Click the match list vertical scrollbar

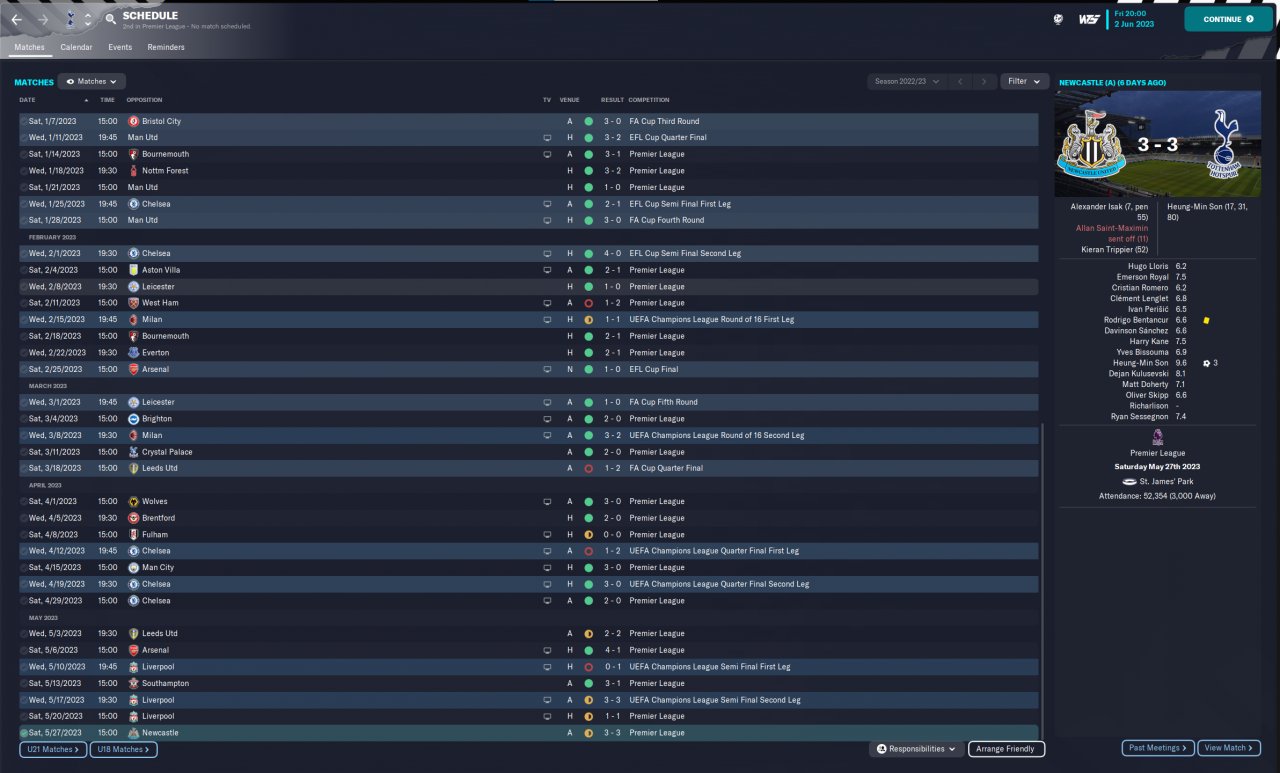1041,580
